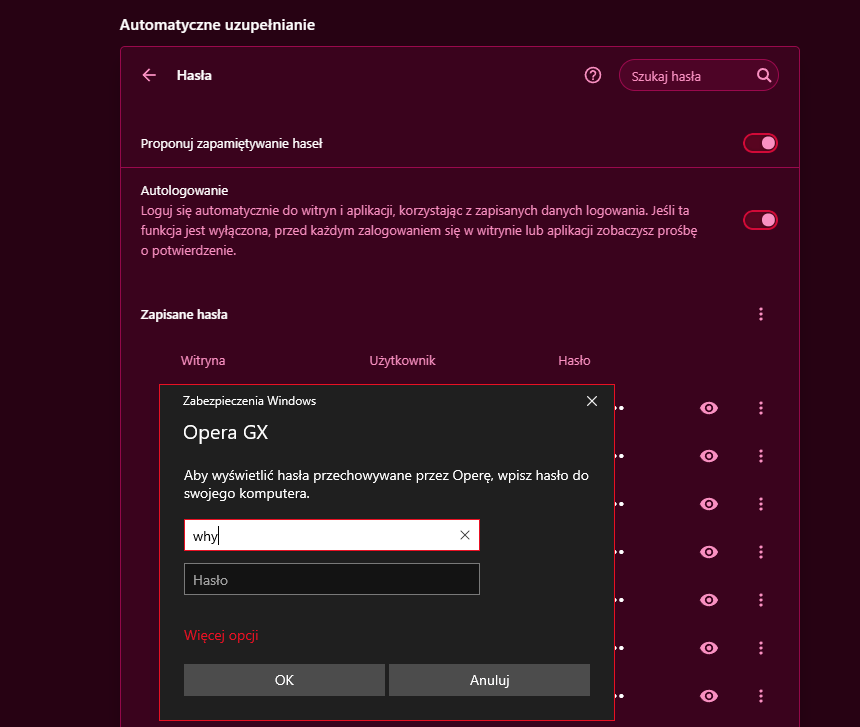This screenshot has height=727, width=860.
Task: Open three-dot menu of fourth saved password
Action: pyautogui.click(x=761, y=552)
